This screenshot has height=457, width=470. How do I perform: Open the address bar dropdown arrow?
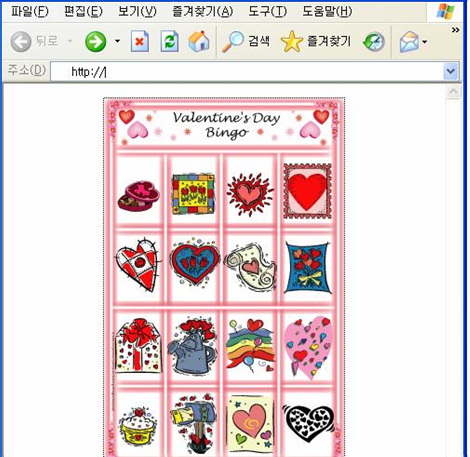451,71
